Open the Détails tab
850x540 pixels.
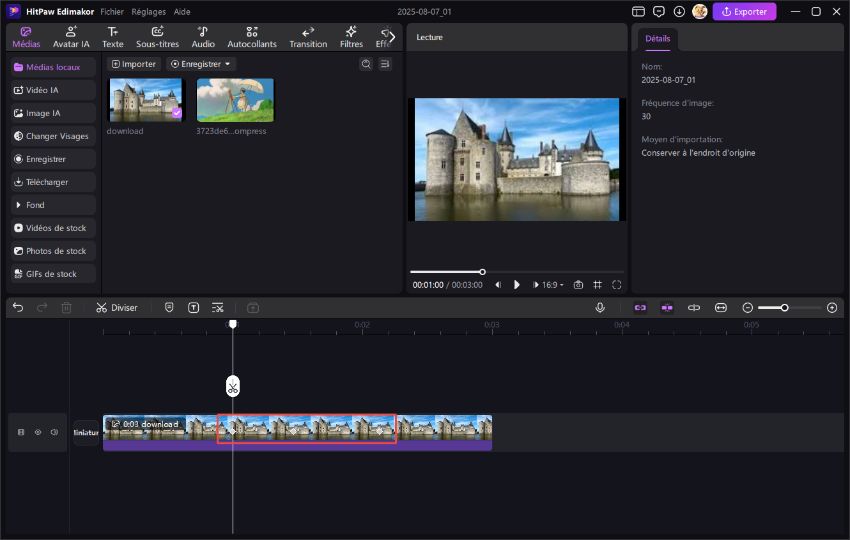[x=658, y=38]
